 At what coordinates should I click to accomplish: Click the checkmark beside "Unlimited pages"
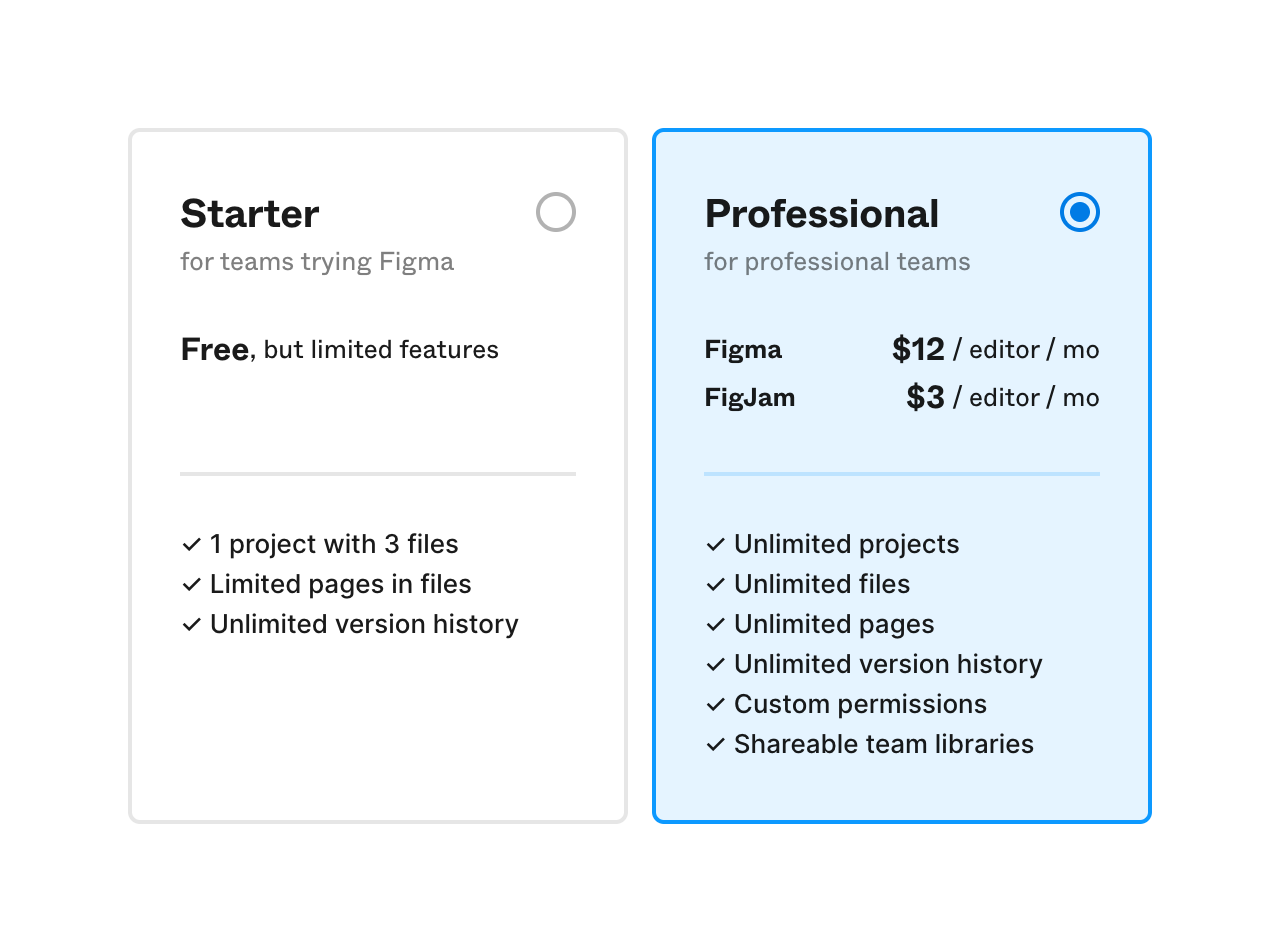715,624
